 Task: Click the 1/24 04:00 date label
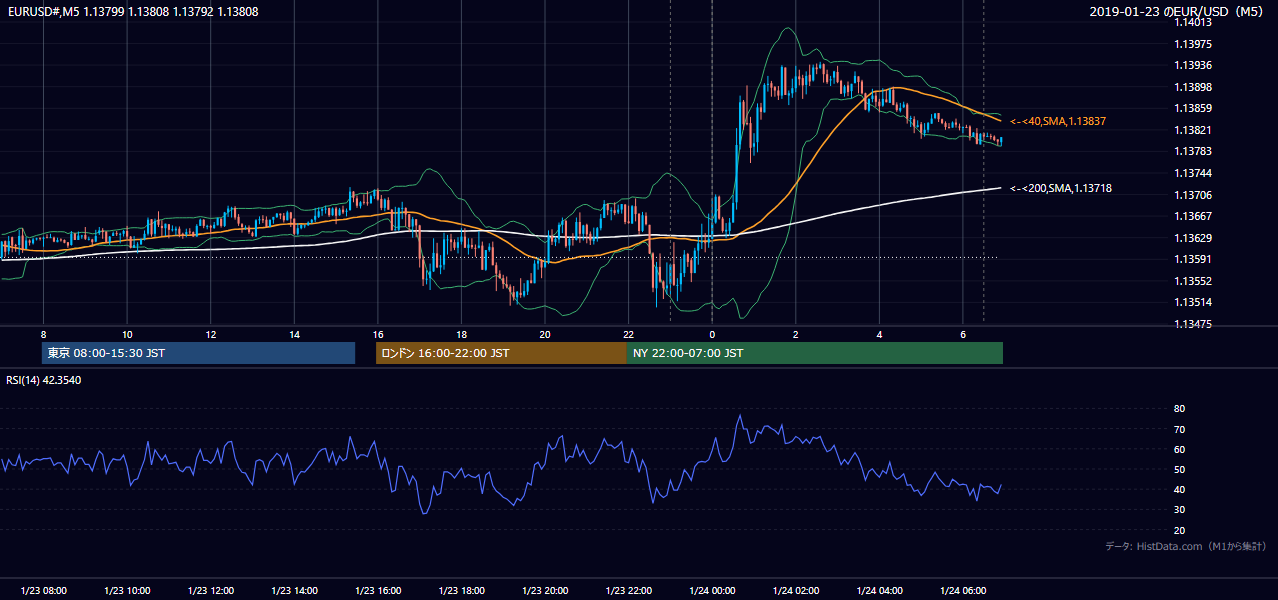[x=879, y=590]
